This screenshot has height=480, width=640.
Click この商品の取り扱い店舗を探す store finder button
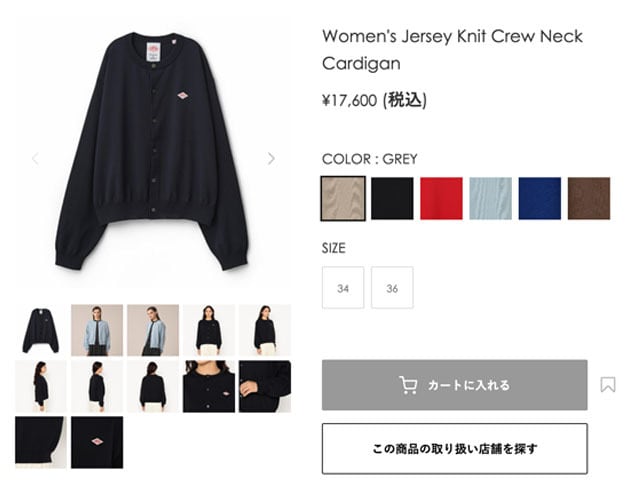pos(454,449)
